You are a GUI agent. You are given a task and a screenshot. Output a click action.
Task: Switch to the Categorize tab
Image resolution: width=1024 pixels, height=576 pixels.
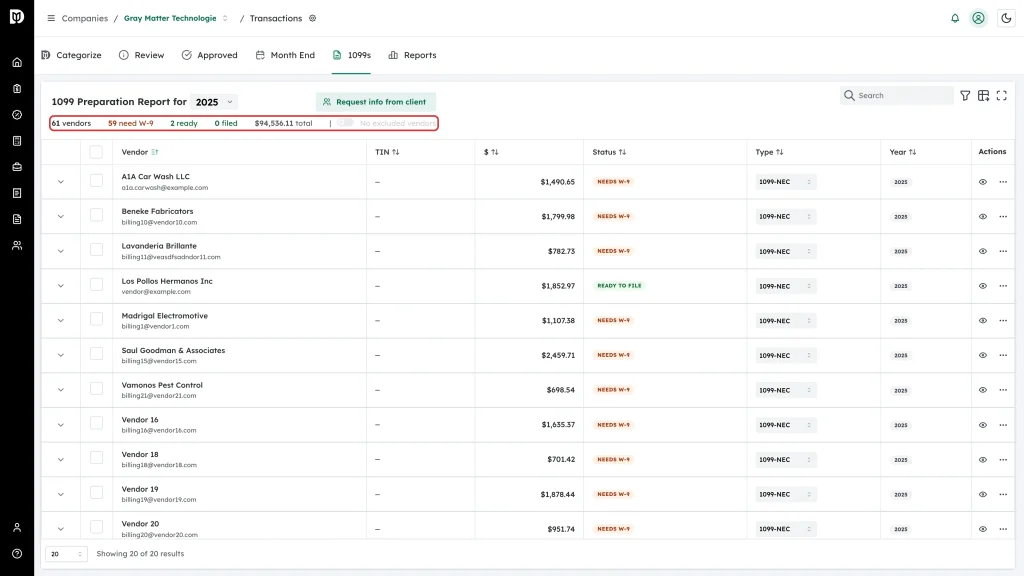[x=71, y=55]
